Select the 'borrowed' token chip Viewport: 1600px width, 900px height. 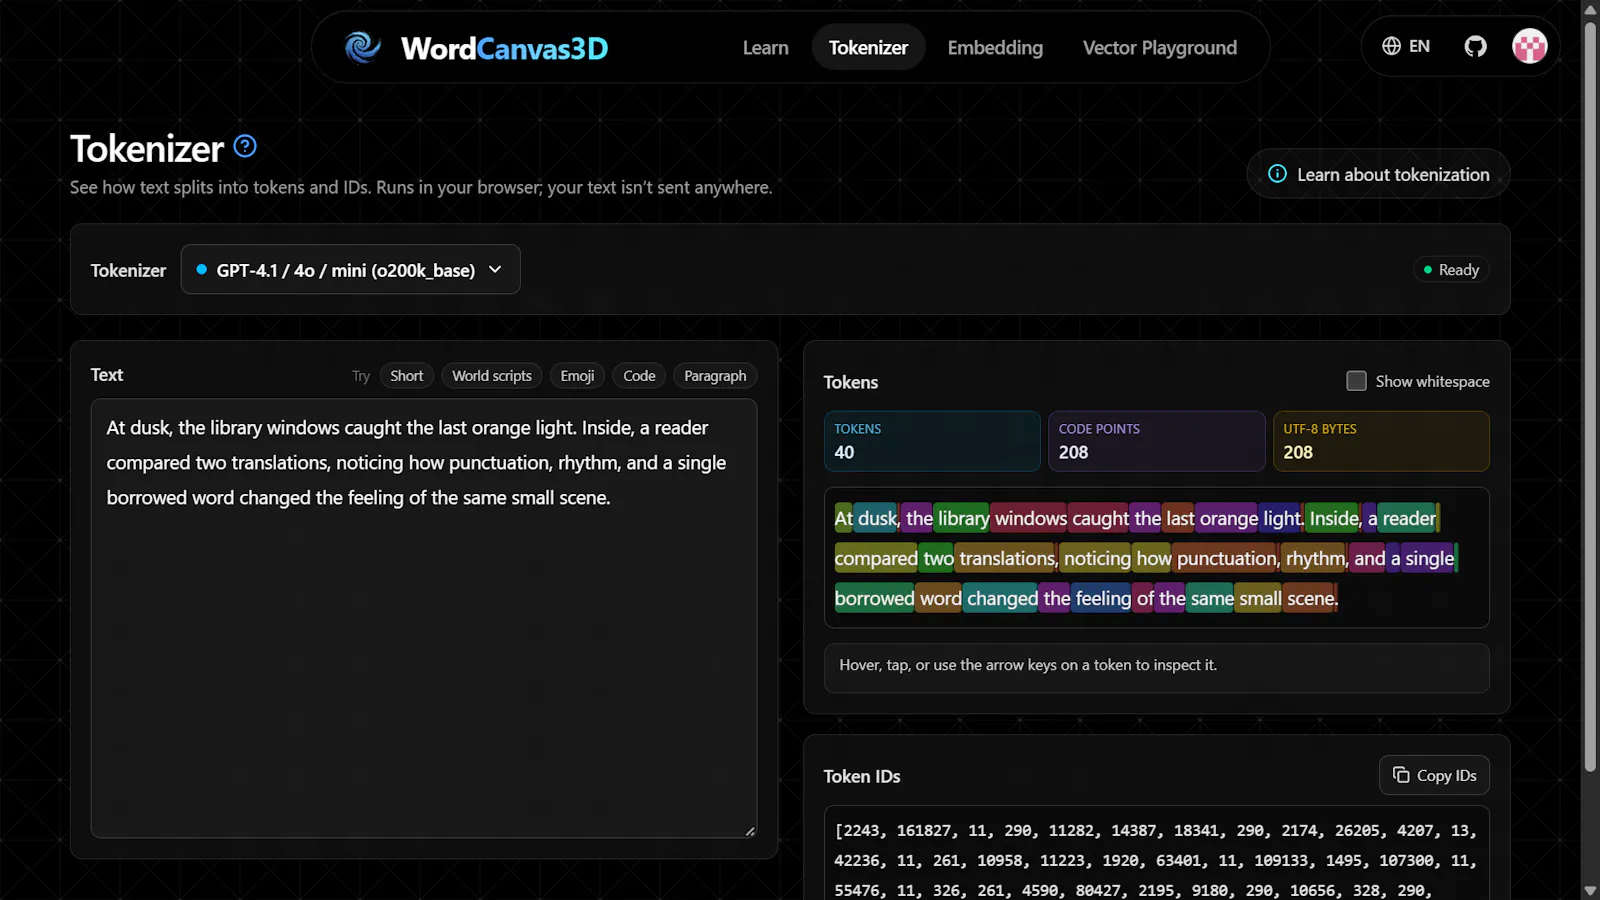pyautogui.click(x=874, y=598)
